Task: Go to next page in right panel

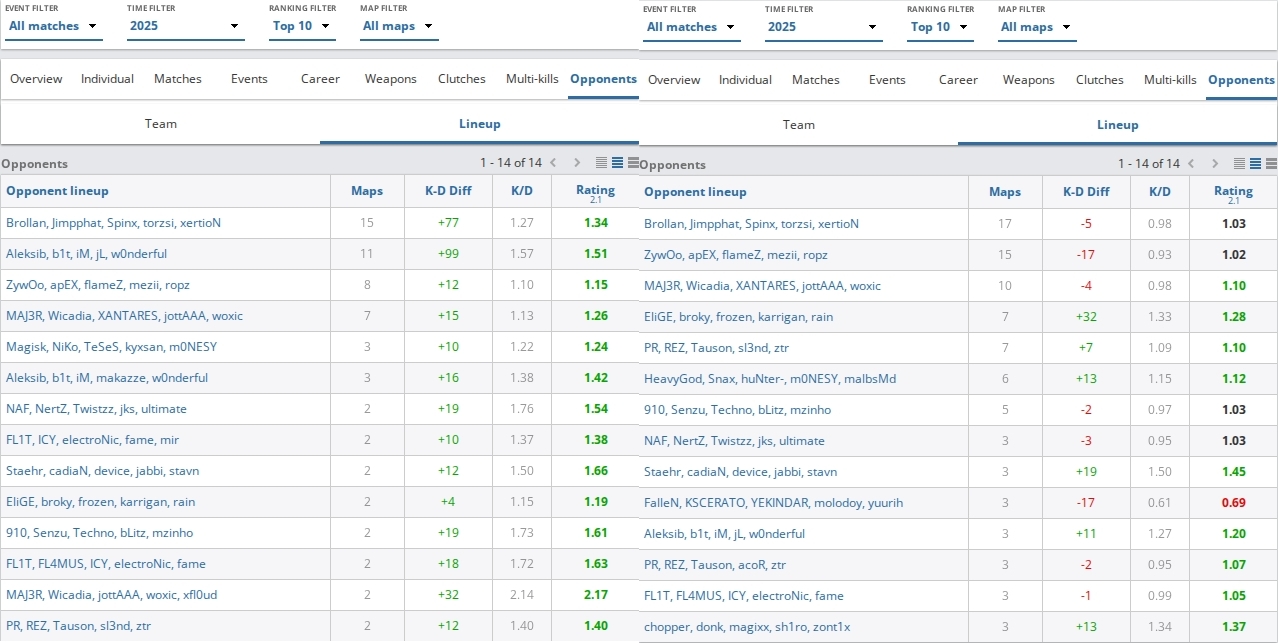Action: [x=1215, y=164]
